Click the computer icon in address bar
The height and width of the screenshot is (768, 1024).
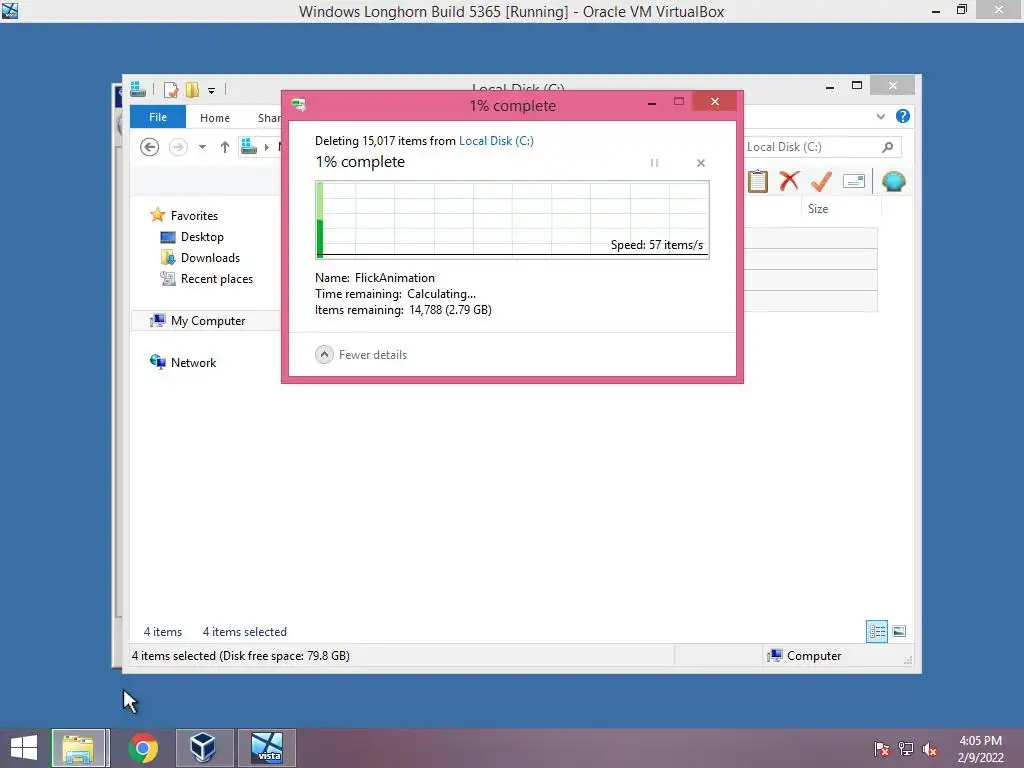249,146
